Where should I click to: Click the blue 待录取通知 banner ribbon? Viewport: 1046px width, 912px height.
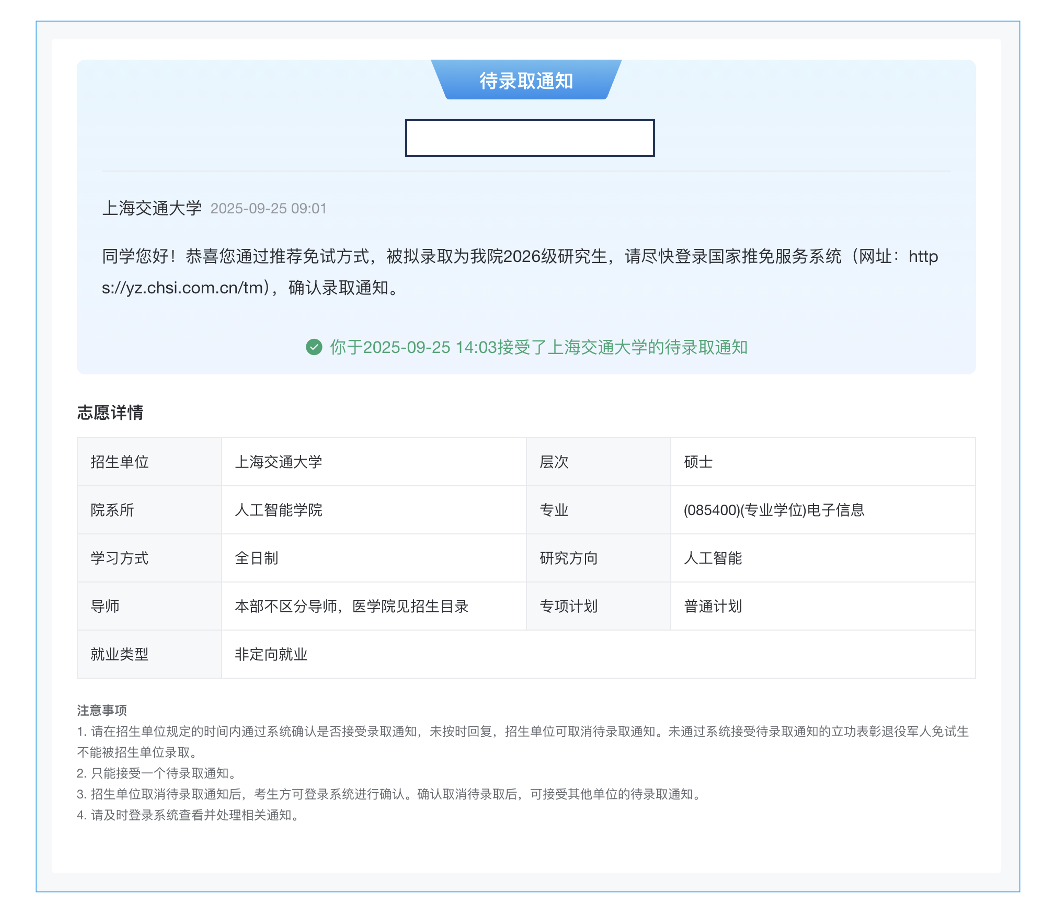[x=527, y=79]
